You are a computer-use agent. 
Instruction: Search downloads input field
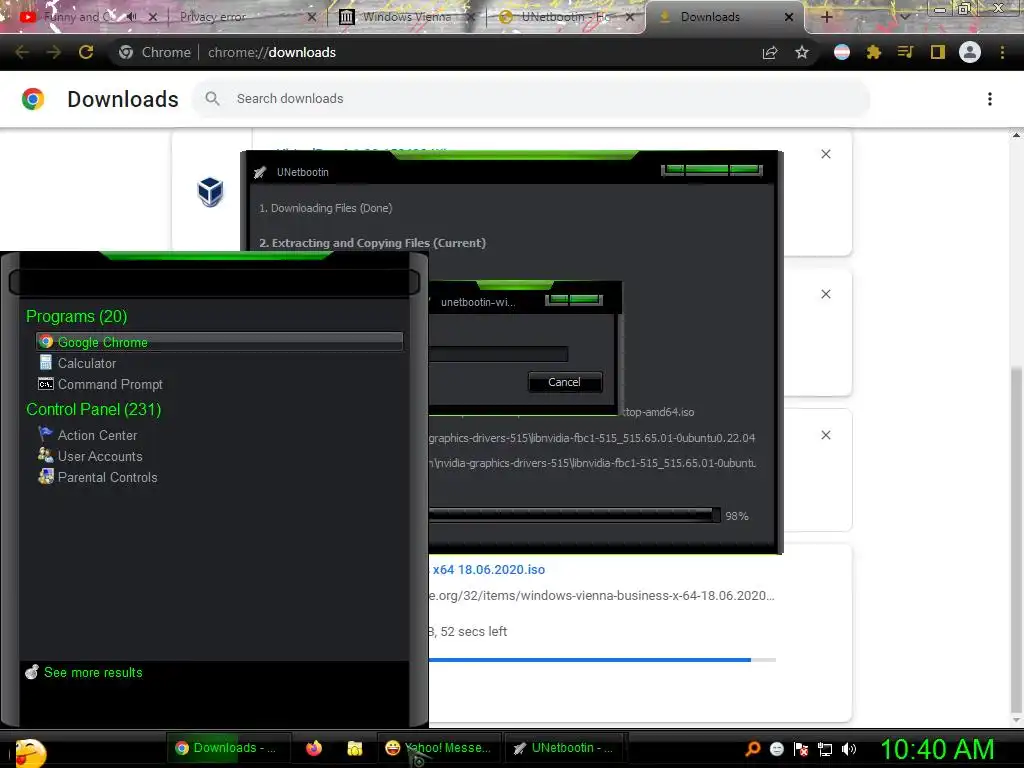(x=530, y=99)
